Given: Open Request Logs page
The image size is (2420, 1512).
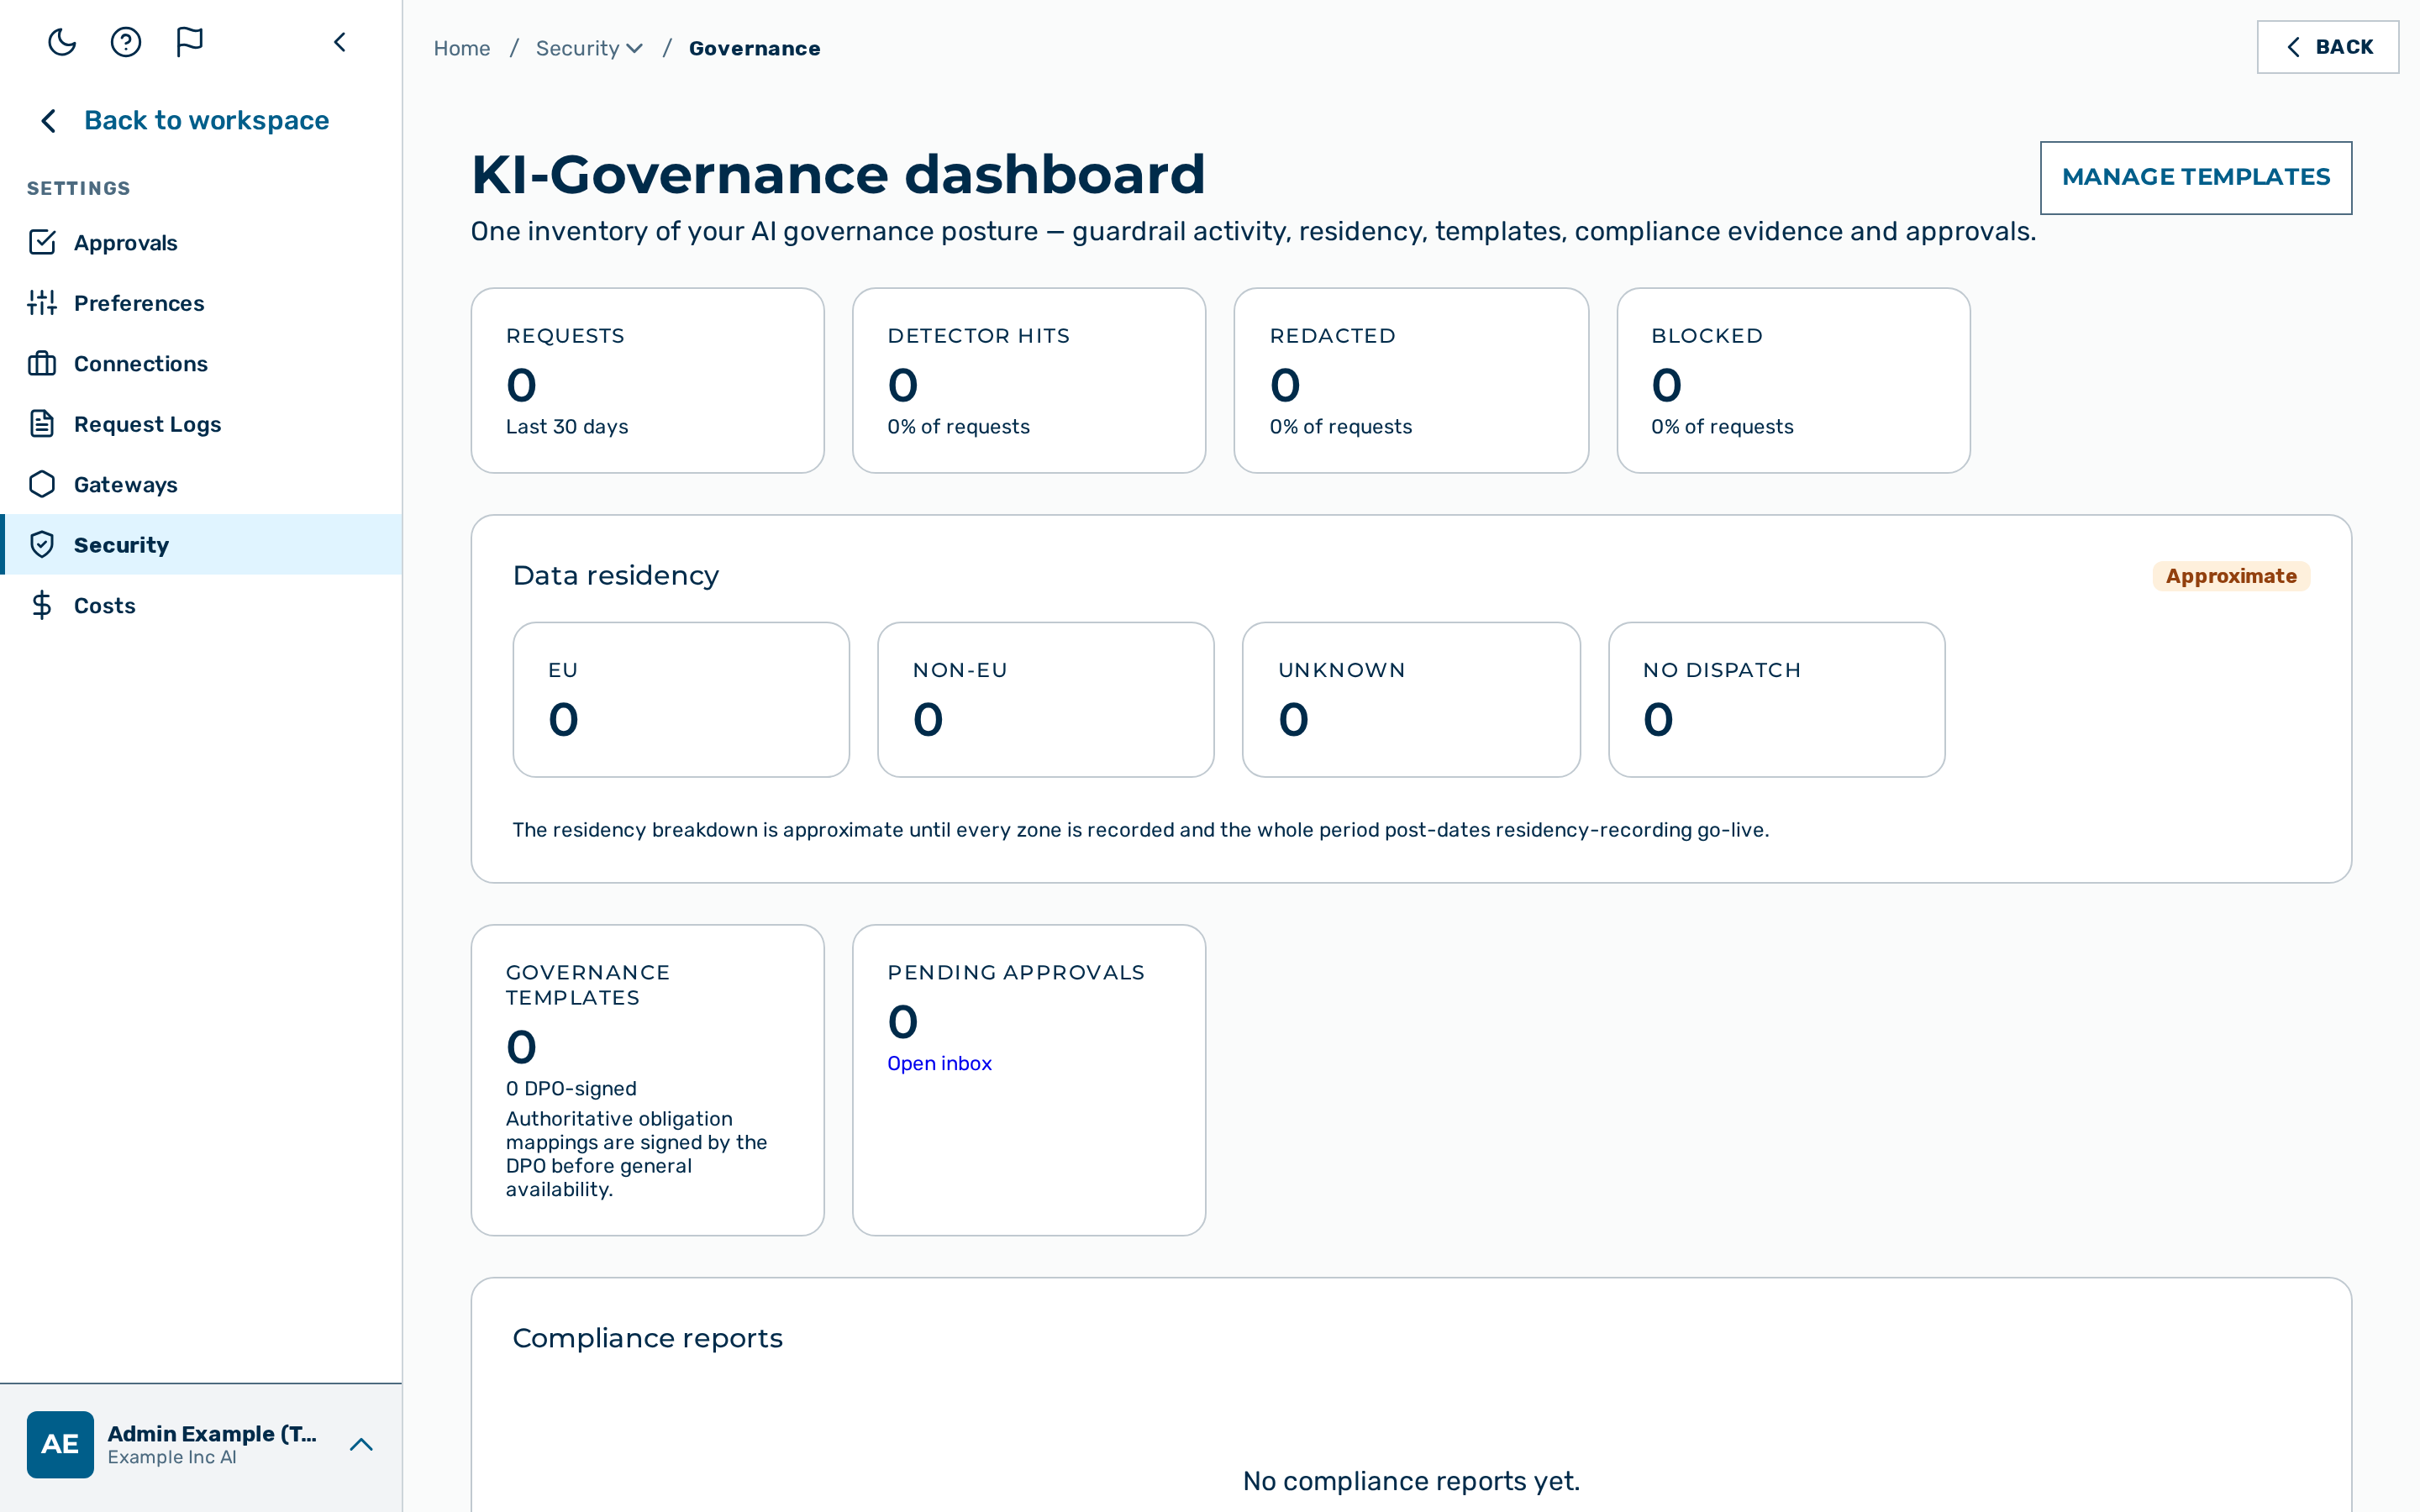Looking at the screenshot, I should point(201,424).
